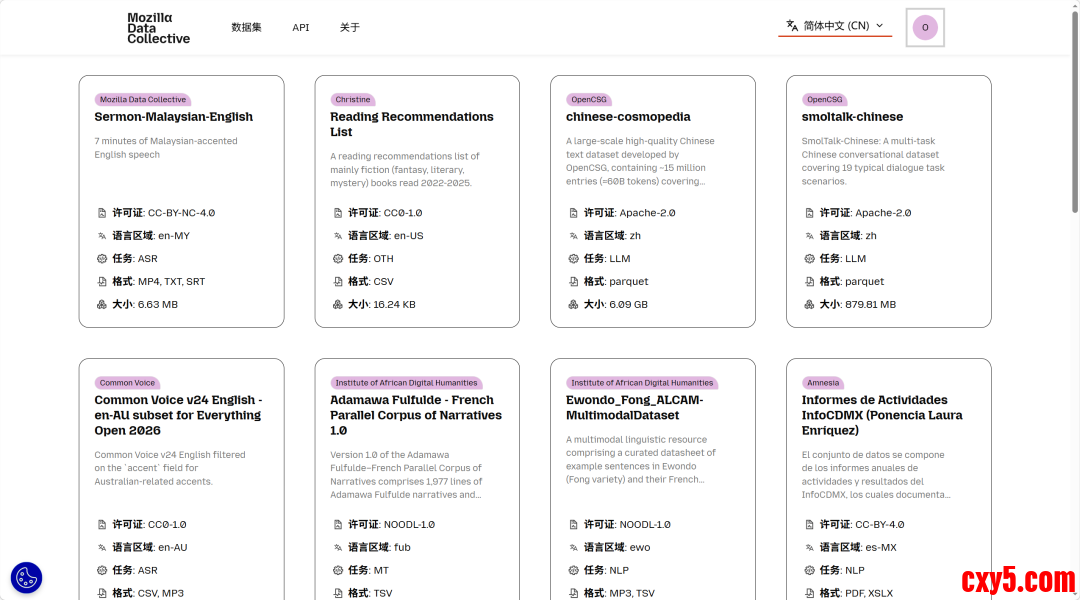Click size icon in chinese-cosmopedia card
The width and height of the screenshot is (1080, 600).
point(574,305)
